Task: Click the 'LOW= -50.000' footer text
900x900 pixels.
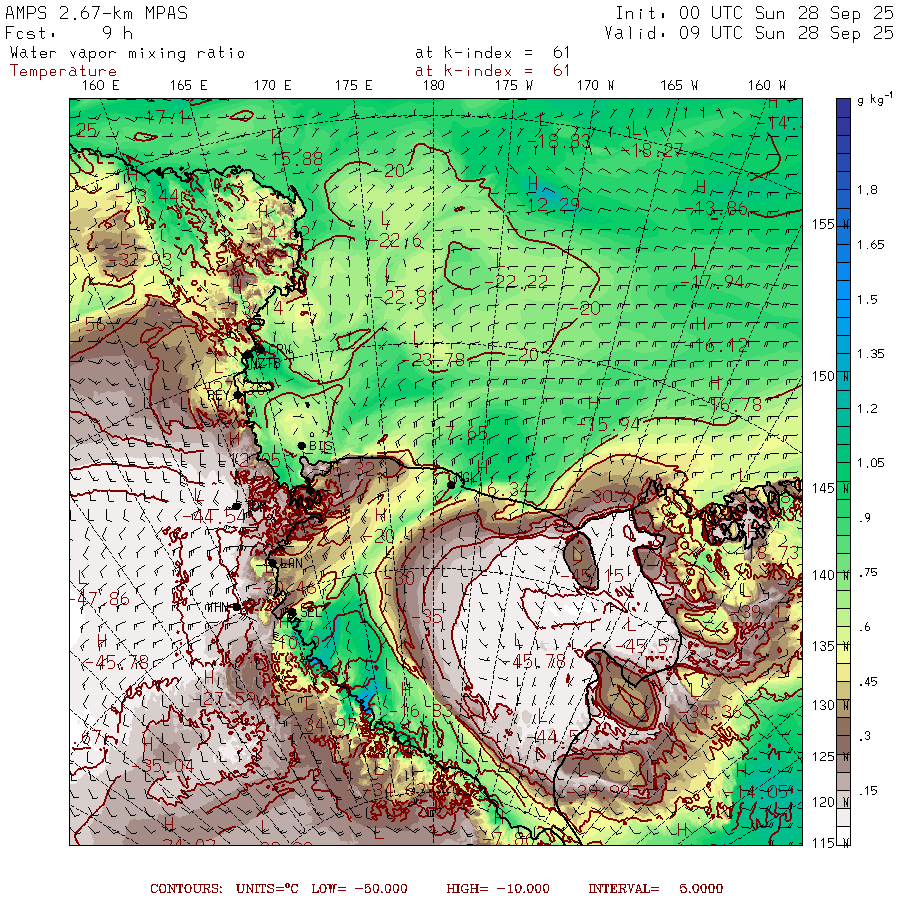Action: [359, 889]
